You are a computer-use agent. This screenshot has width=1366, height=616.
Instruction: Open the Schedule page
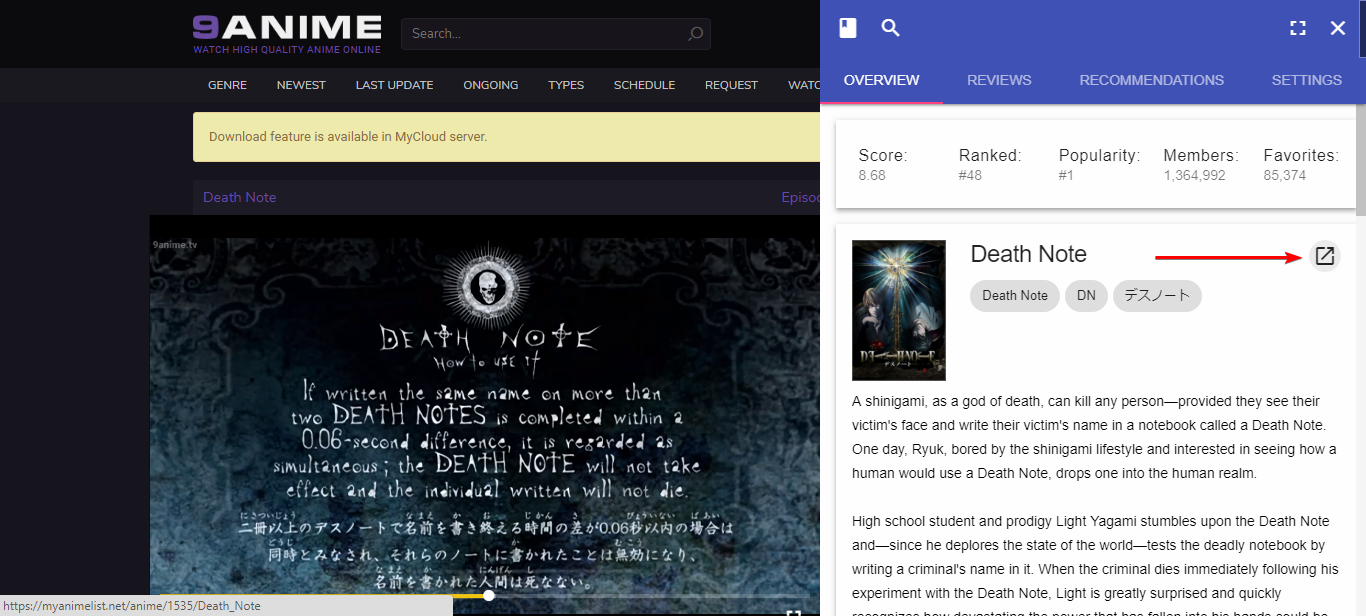644,85
